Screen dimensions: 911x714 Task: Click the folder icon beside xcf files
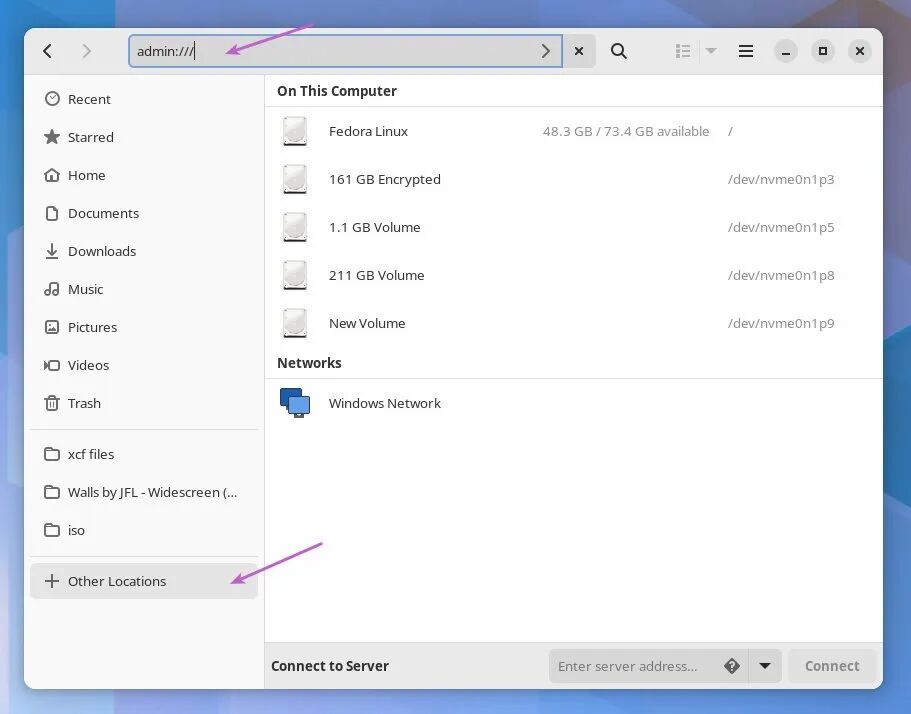[52, 454]
